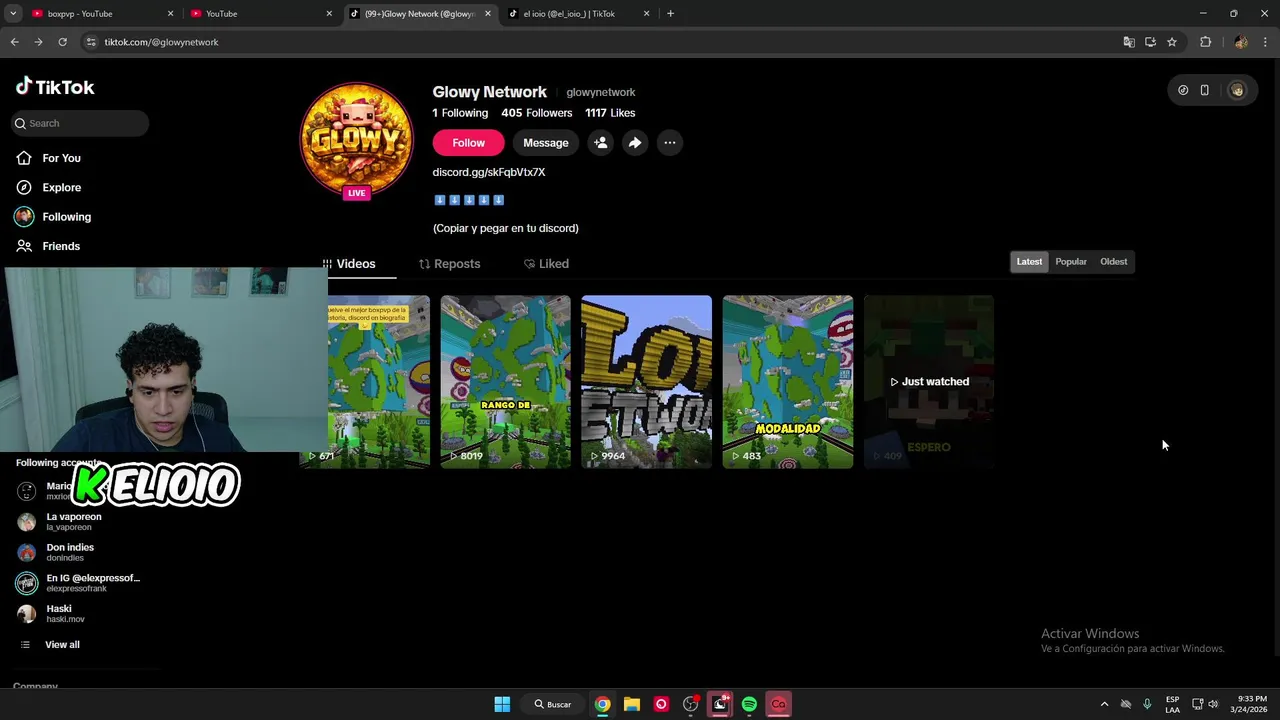Click the discord.gg/skFqbVtx7X bio text
1280x720 pixels.
(489, 172)
